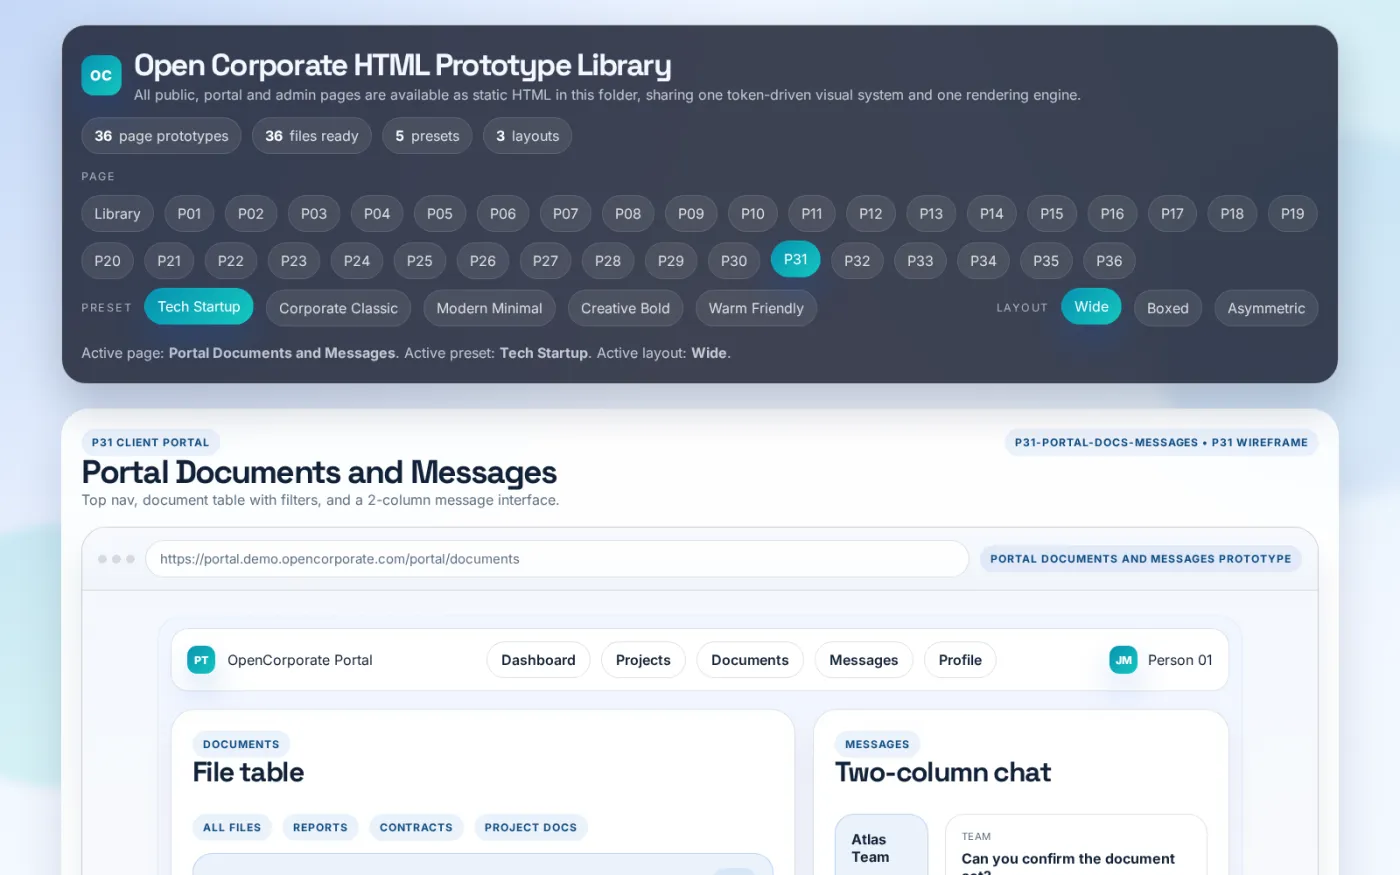
Task: Select page P17
Action: click(x=1172, y=213)
